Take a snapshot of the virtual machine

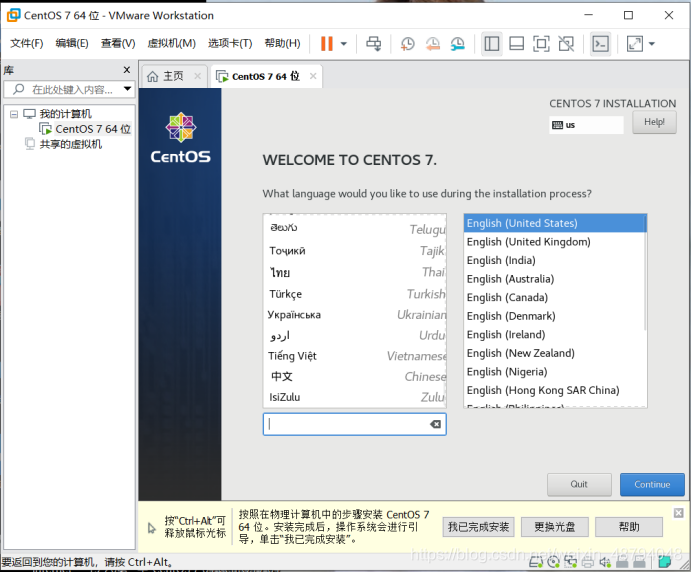[407, 43]
